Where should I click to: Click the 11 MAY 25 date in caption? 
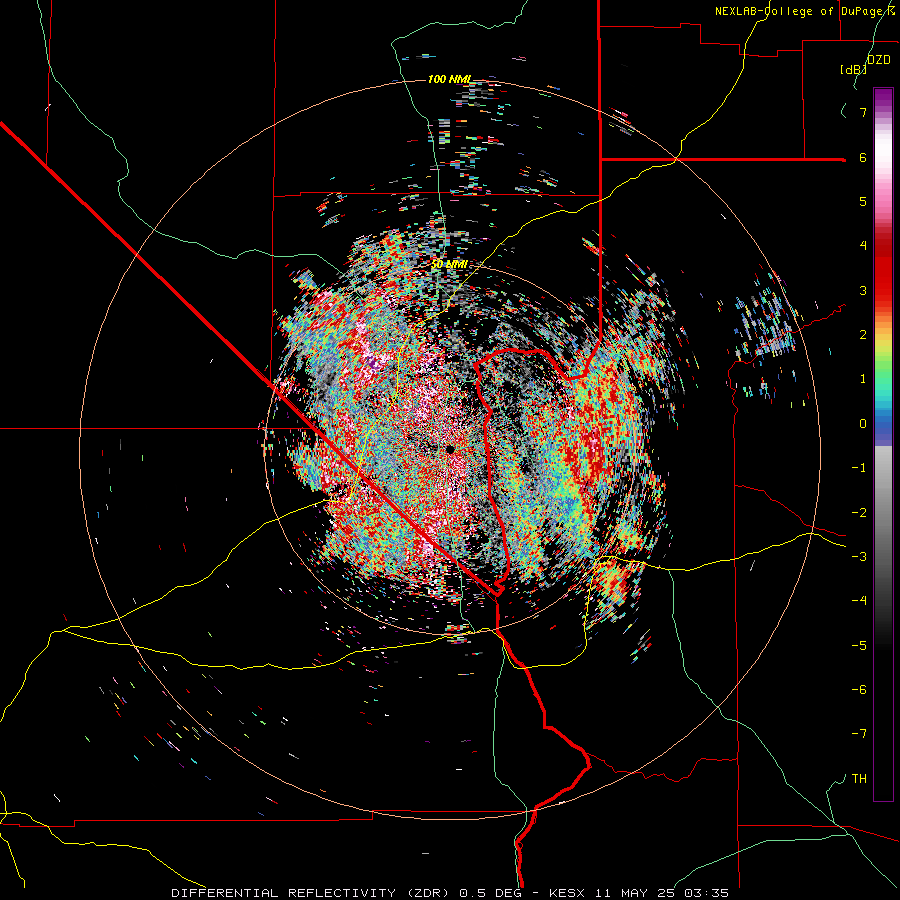pos(637,893)
